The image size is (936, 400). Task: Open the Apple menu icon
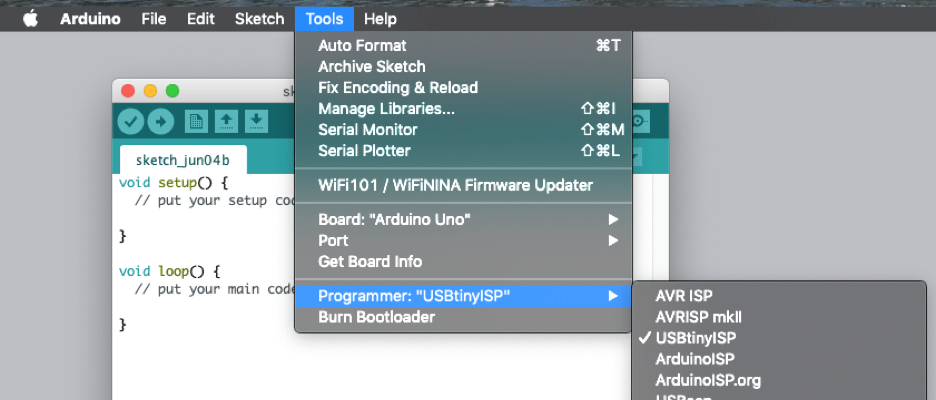click(29, 19)
